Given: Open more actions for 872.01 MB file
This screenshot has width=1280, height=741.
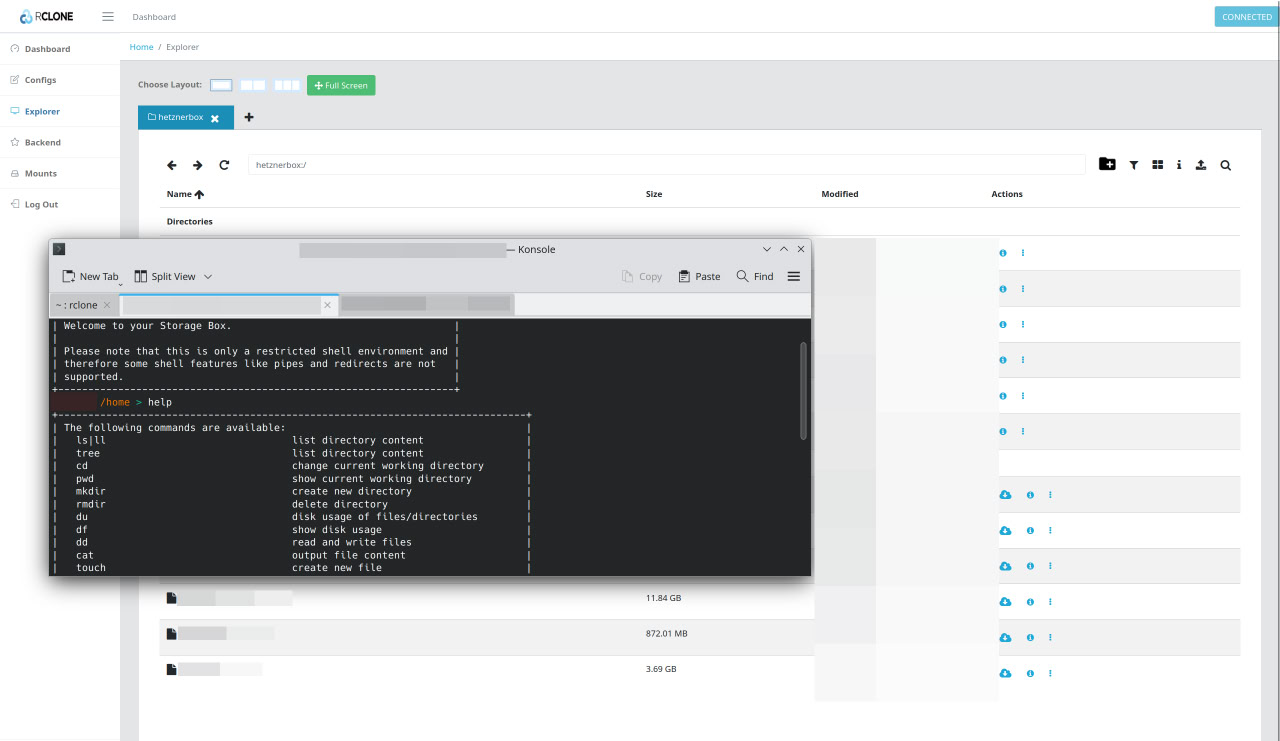Looking at the screenshot, I should click(x=1050, y=638).
